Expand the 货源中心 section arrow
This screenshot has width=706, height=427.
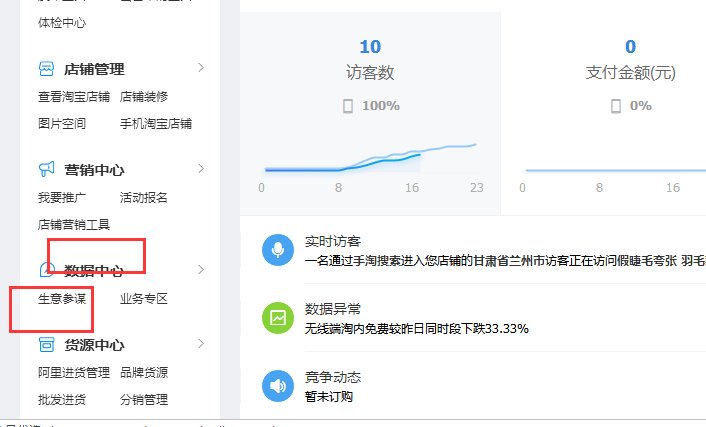pos(201,343)
